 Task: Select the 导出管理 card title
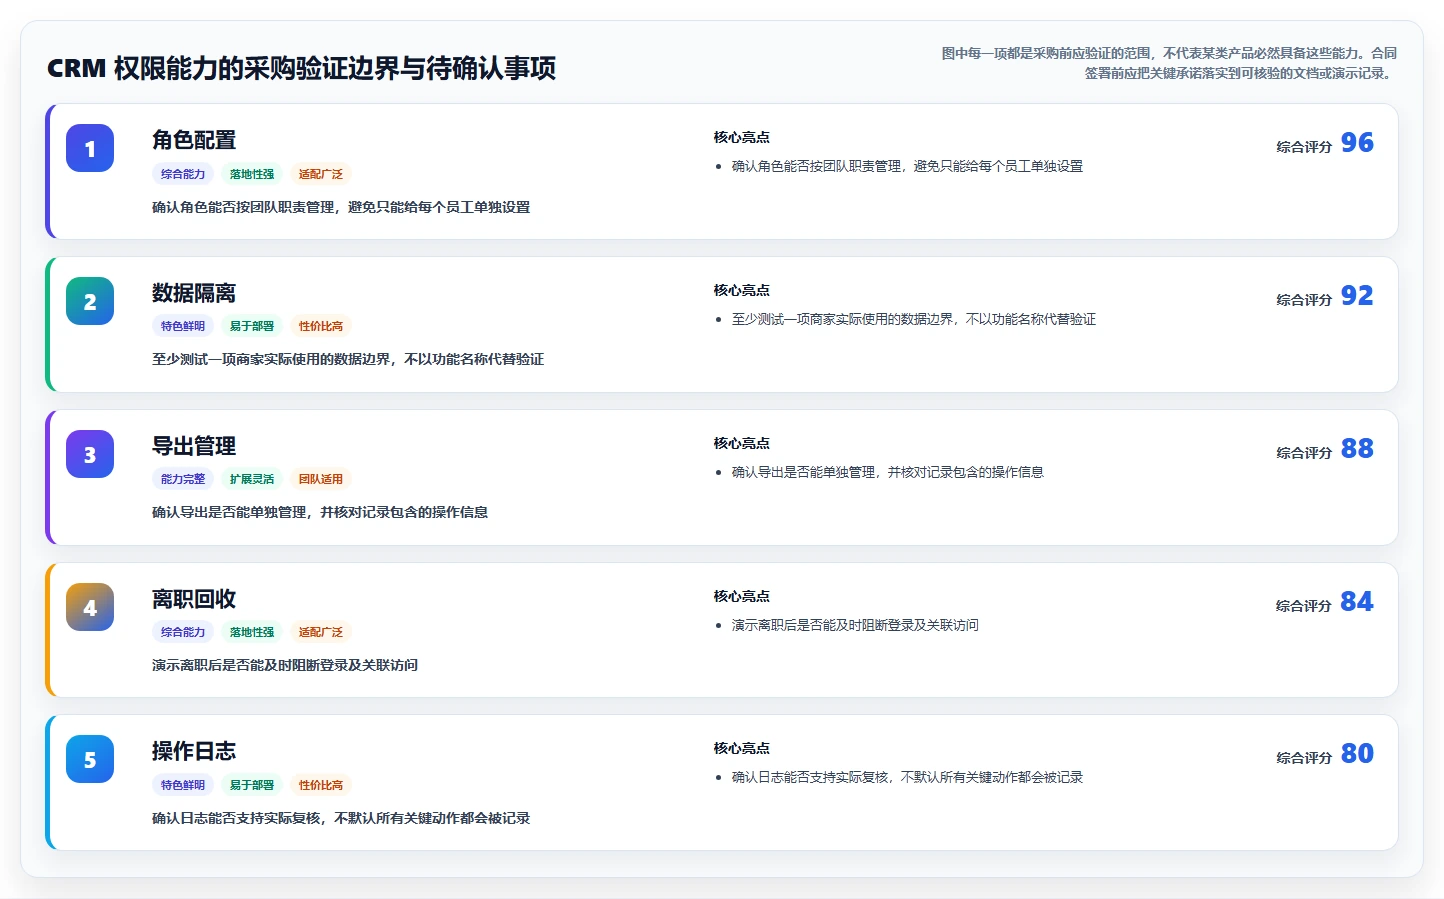coord(194,446)
